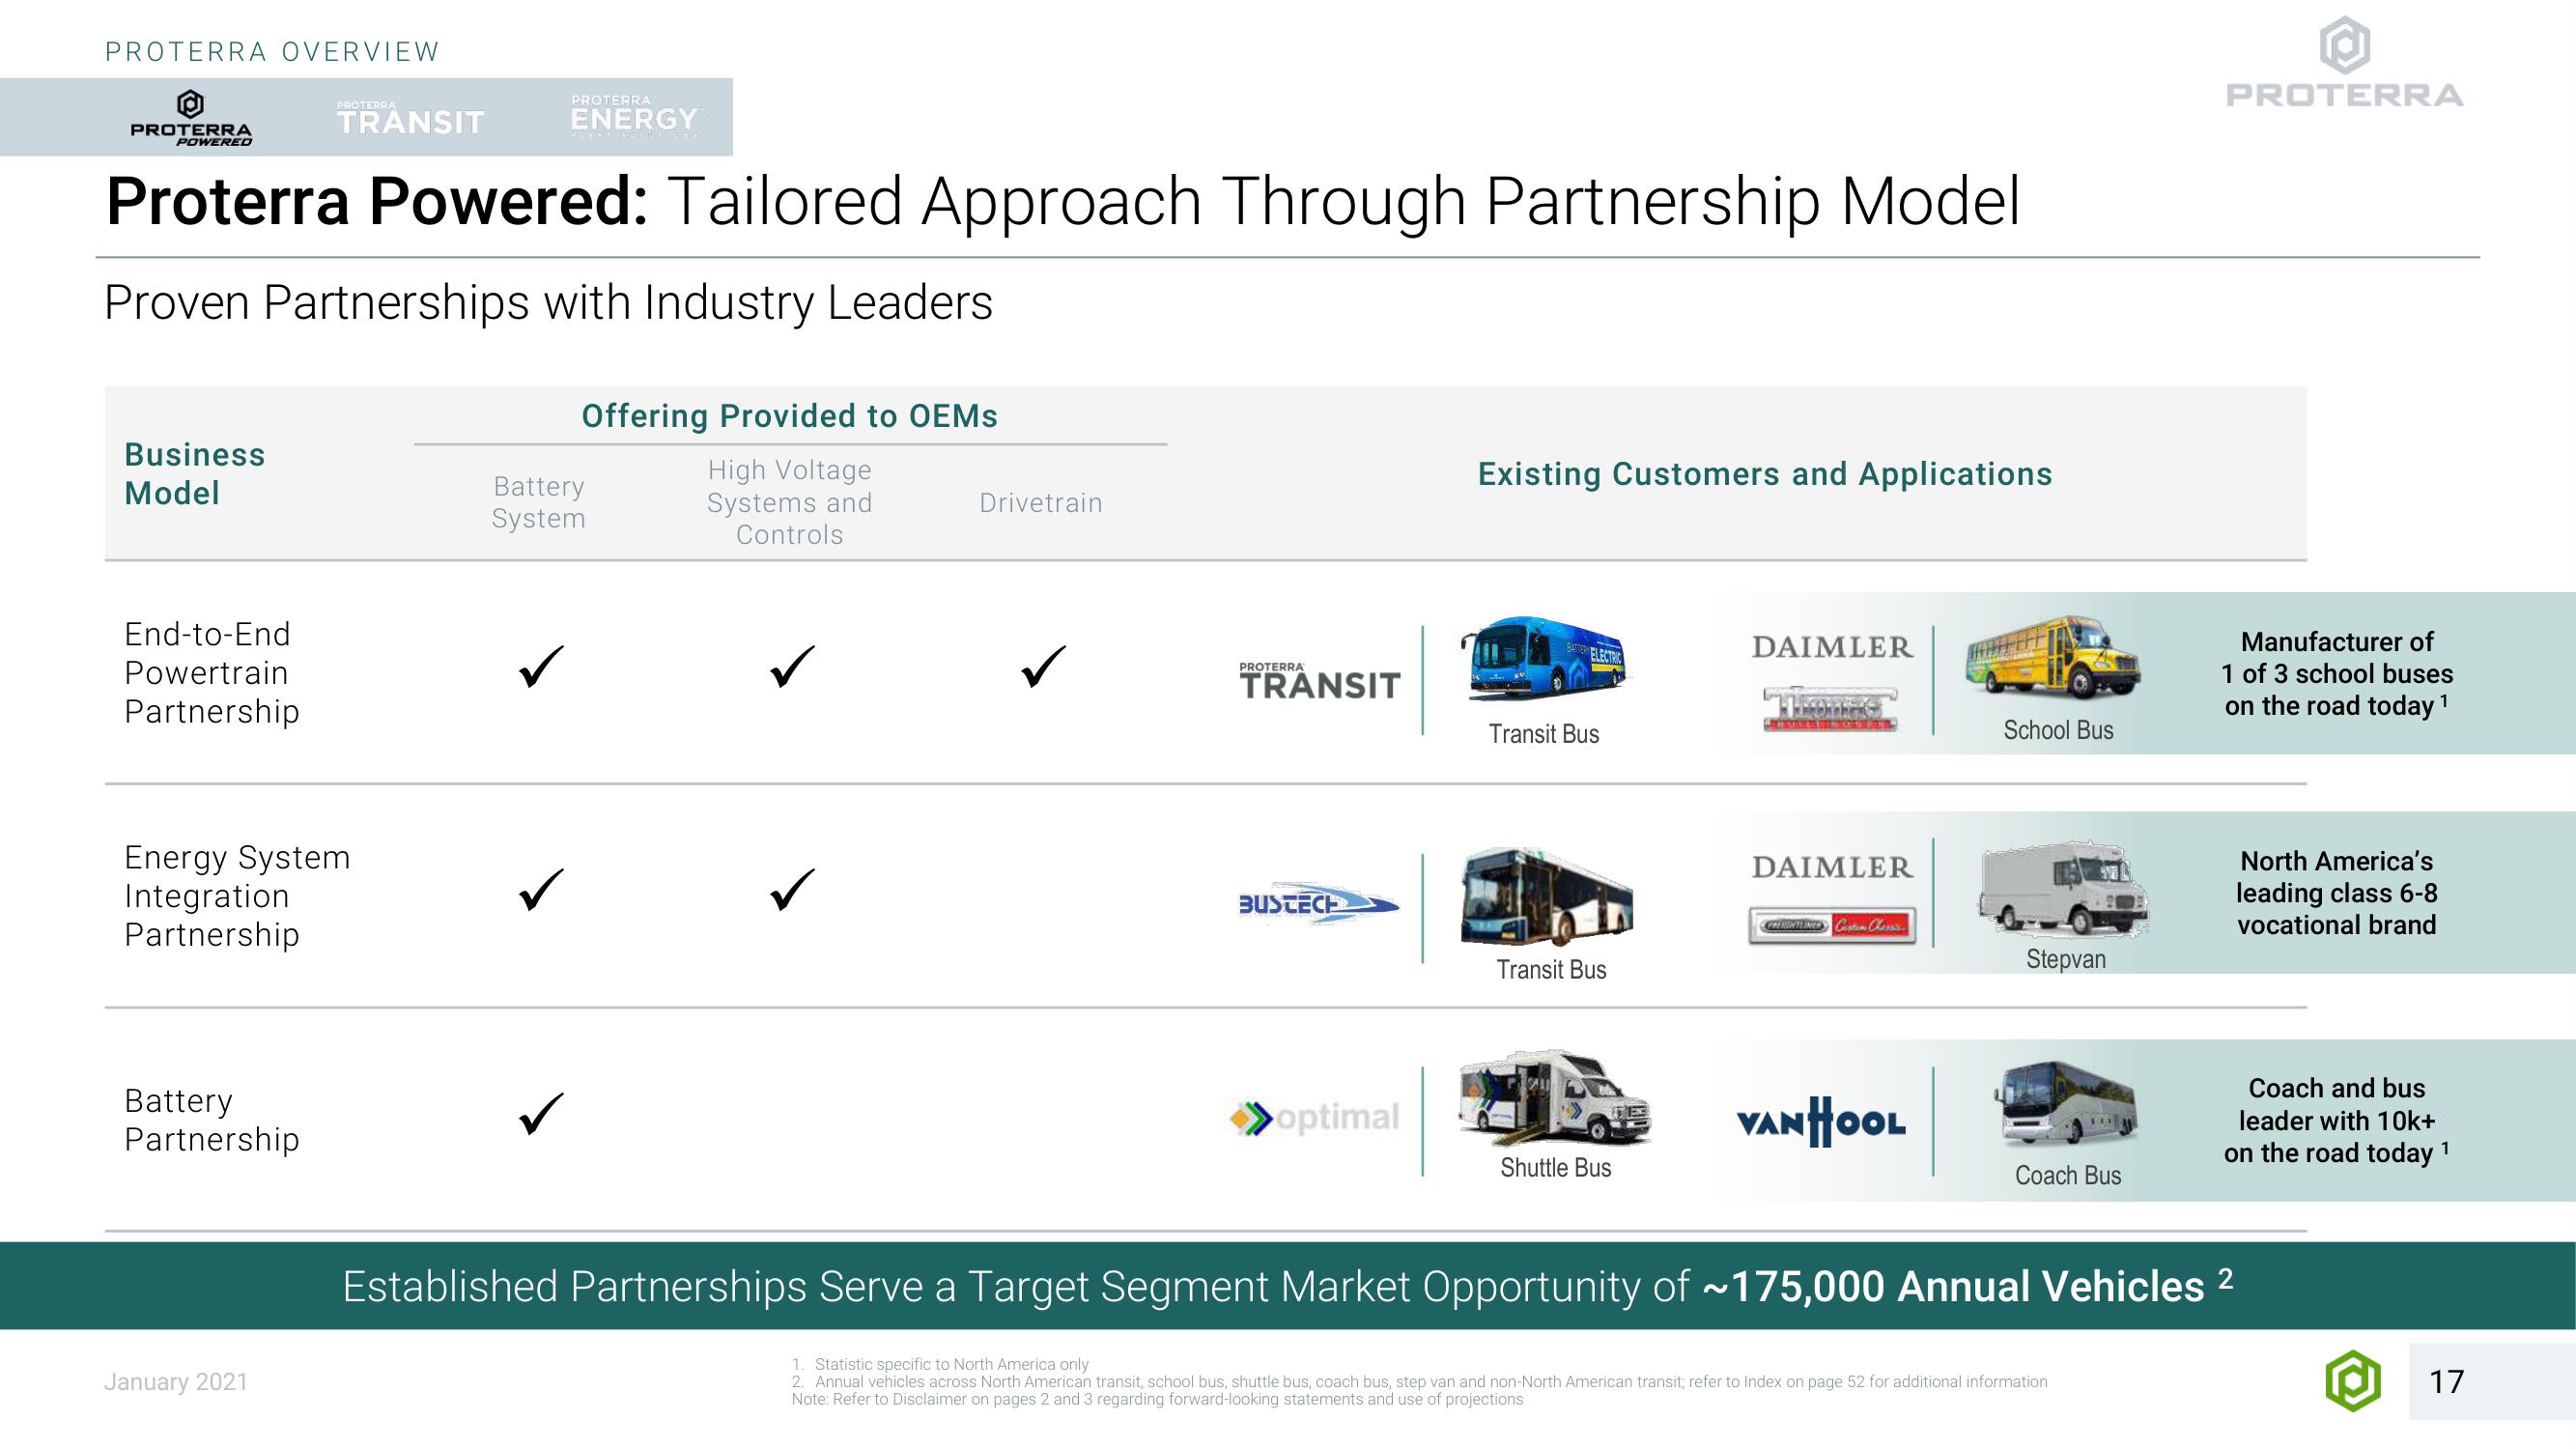2576x1449 pixels.
Task: Click End-to-End Drivetrain checkmark
Action: point(1043,667)
